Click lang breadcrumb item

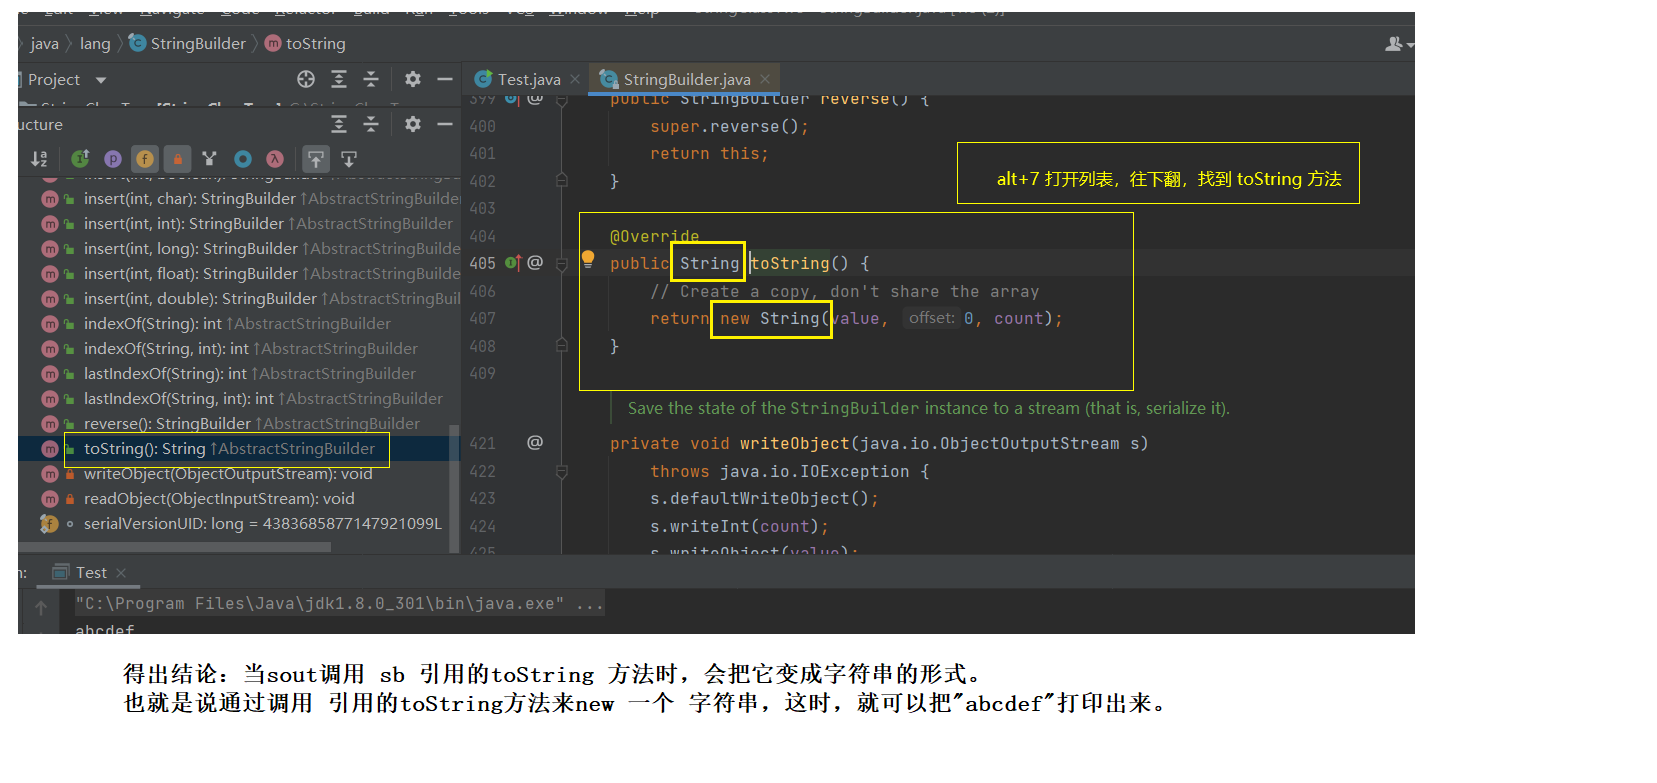point(95,44)
